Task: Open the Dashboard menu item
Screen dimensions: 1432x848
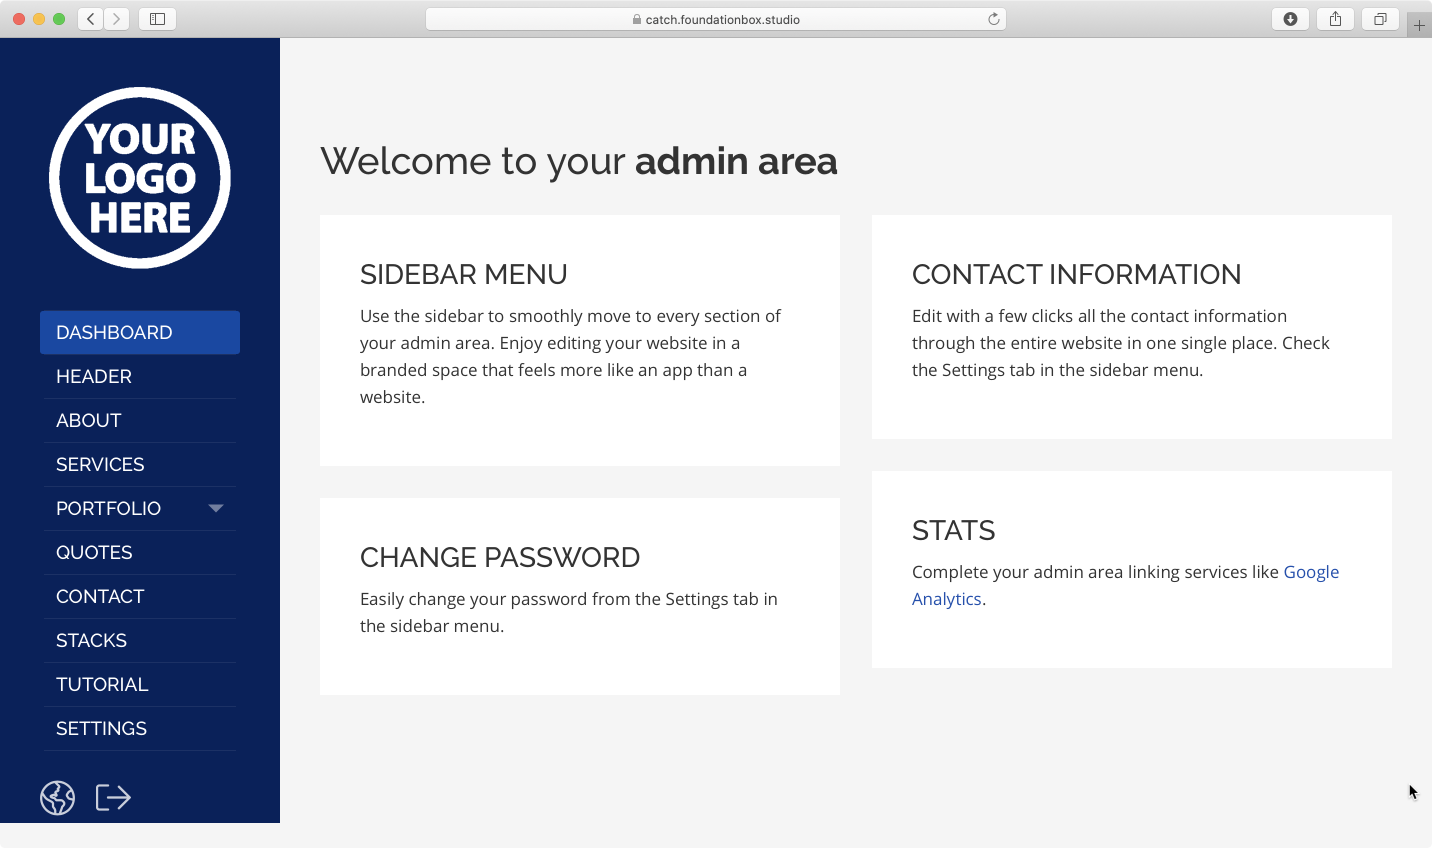Action: pyautogui.click(x=140, y=332)
